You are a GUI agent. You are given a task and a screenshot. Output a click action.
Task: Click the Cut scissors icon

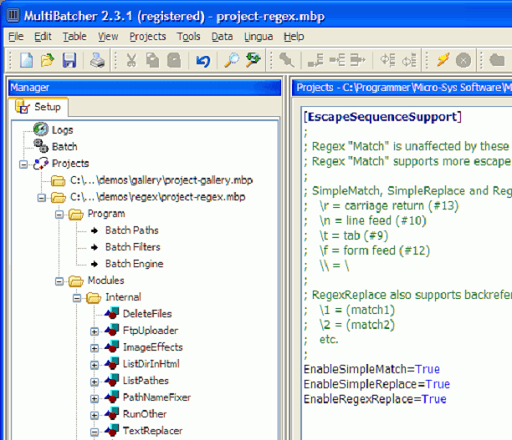pyautogui.click(x=131, y=61)
